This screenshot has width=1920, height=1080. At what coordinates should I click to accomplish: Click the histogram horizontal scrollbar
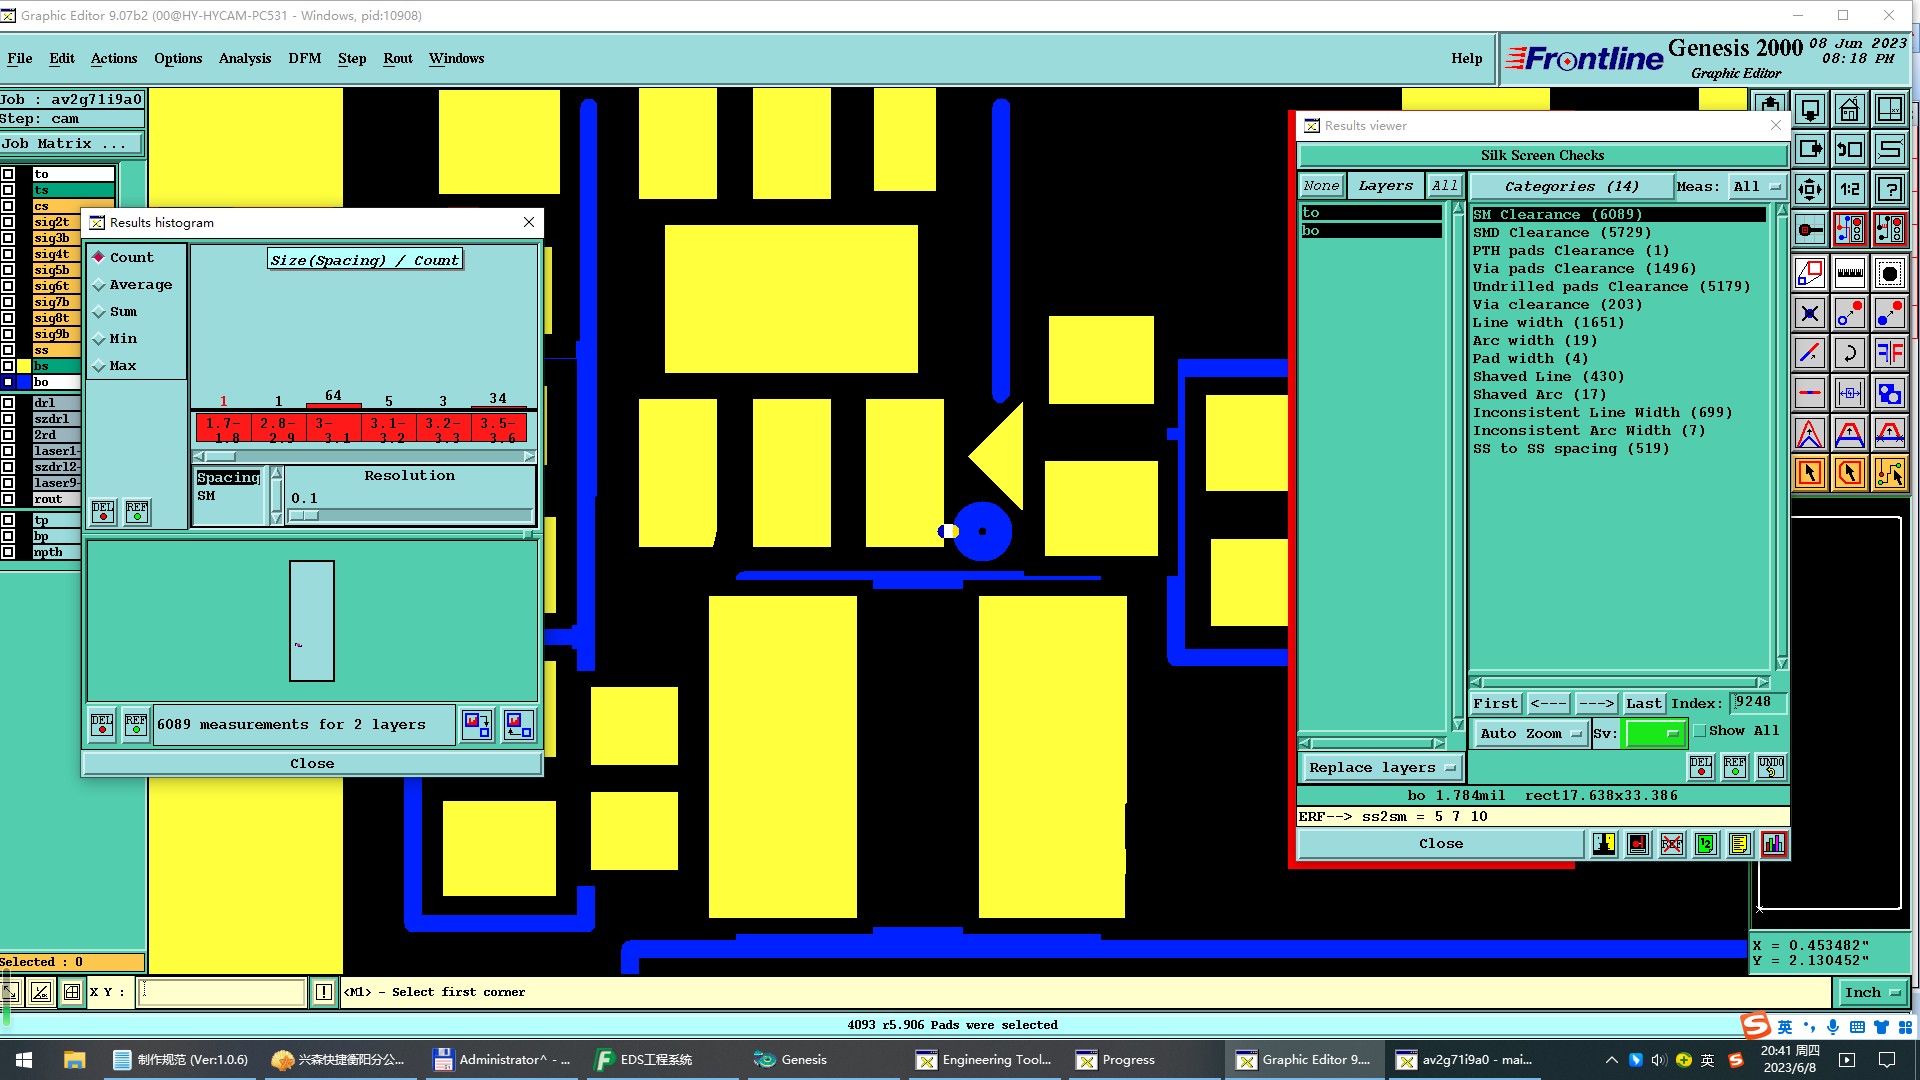tap(364, 456)
